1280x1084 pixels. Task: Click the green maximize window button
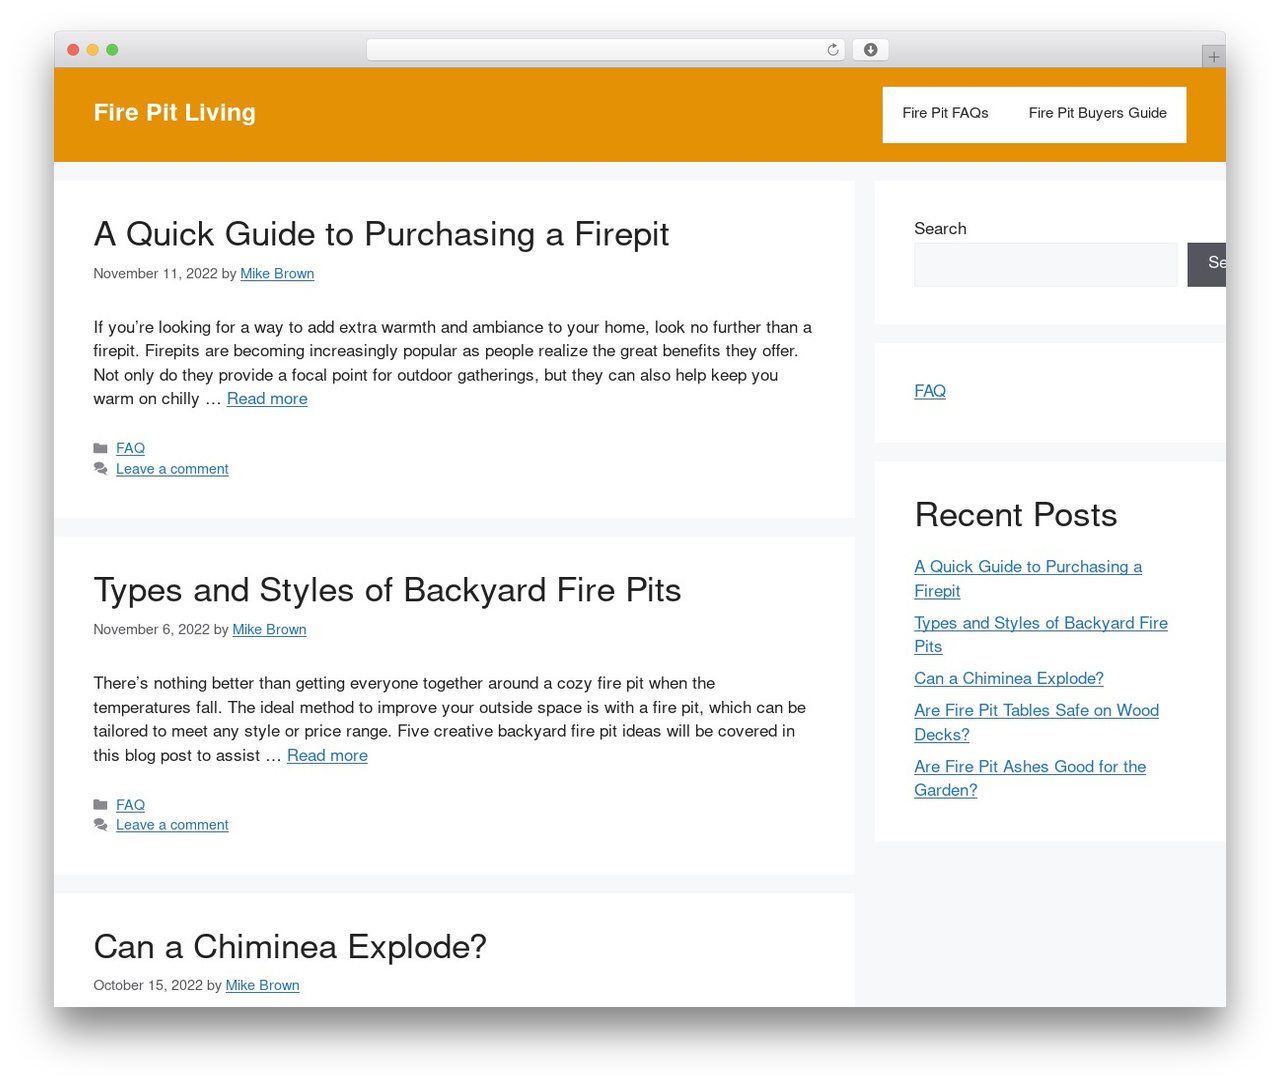click(x=112, y=50)
